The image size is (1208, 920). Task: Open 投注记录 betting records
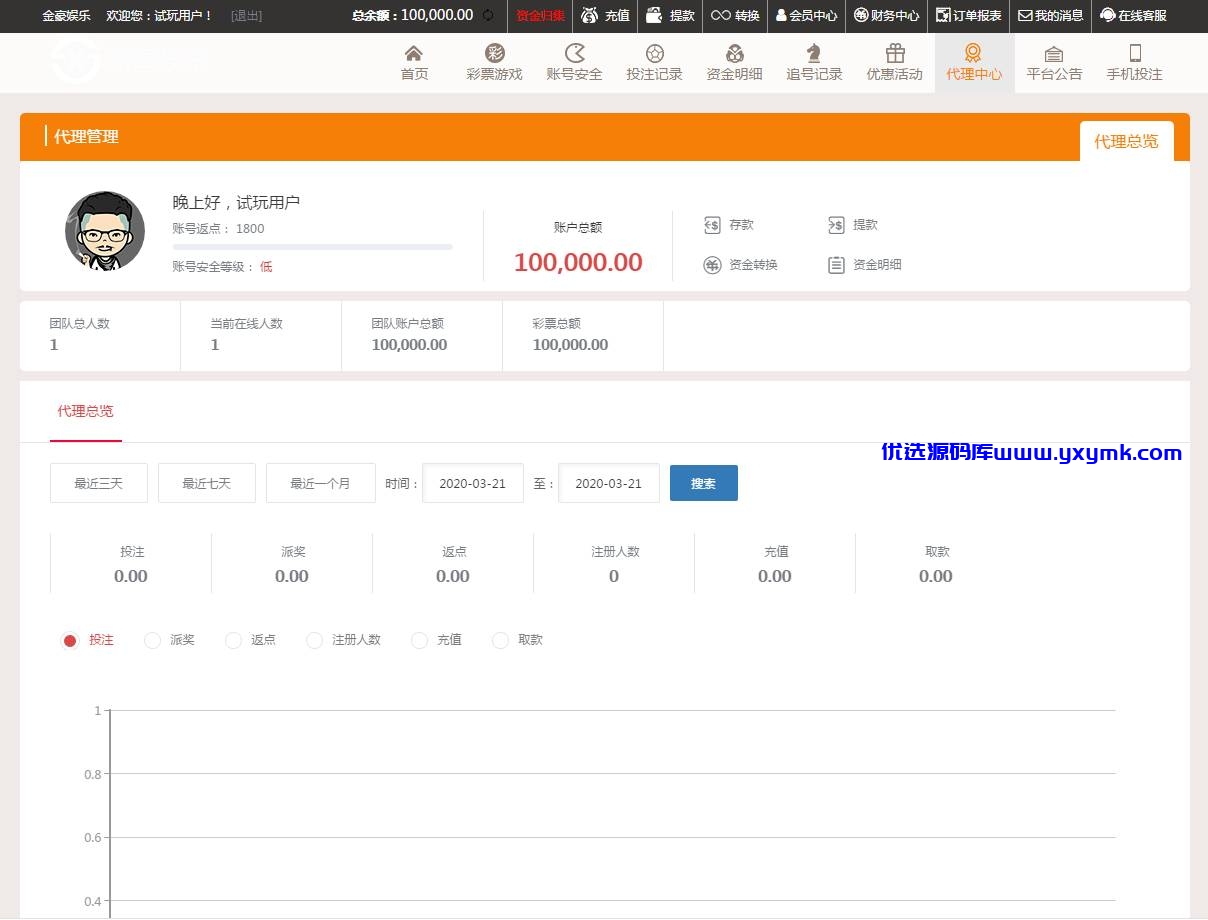point(655,63)
